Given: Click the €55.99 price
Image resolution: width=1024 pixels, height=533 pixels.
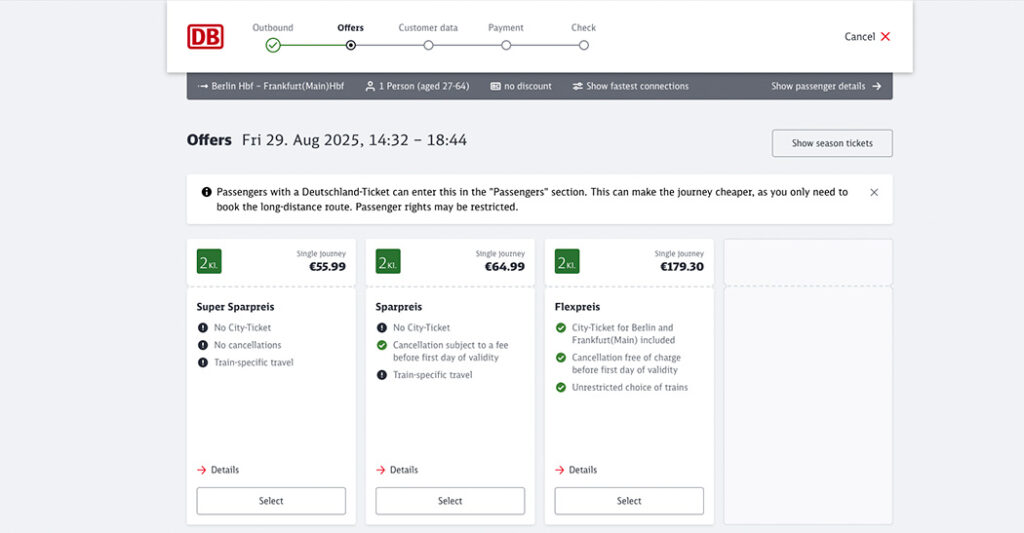Looking at the screenshot, I should click(327, 266).
